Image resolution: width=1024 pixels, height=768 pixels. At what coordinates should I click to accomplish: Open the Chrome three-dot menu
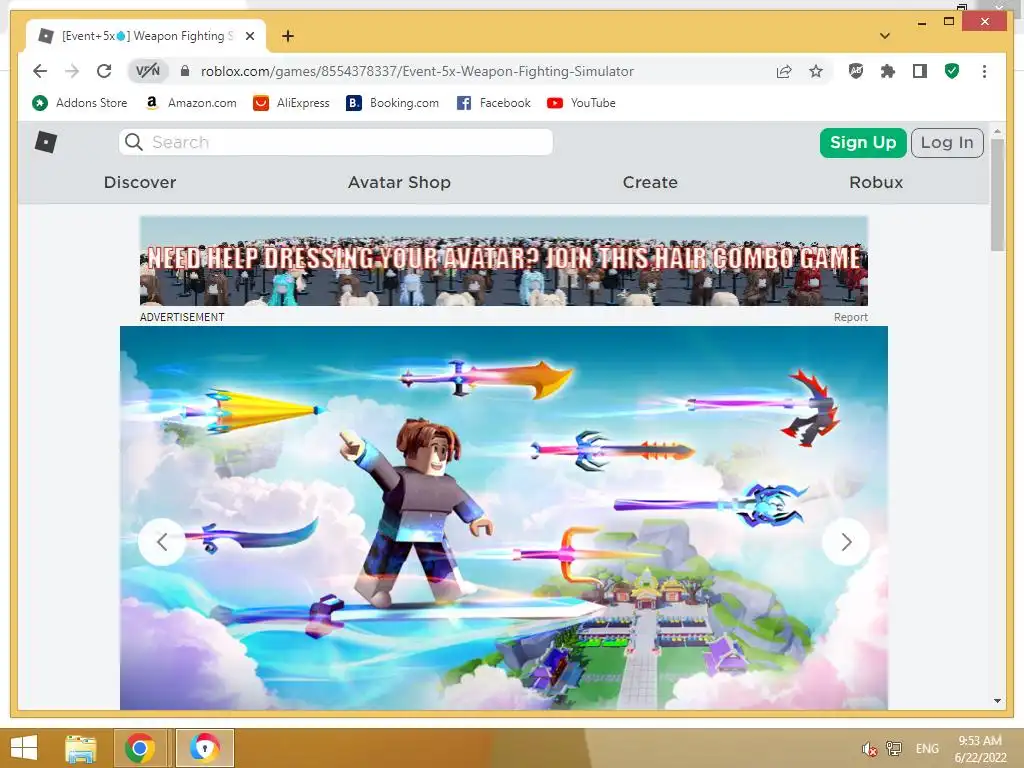tap(984, 71)
